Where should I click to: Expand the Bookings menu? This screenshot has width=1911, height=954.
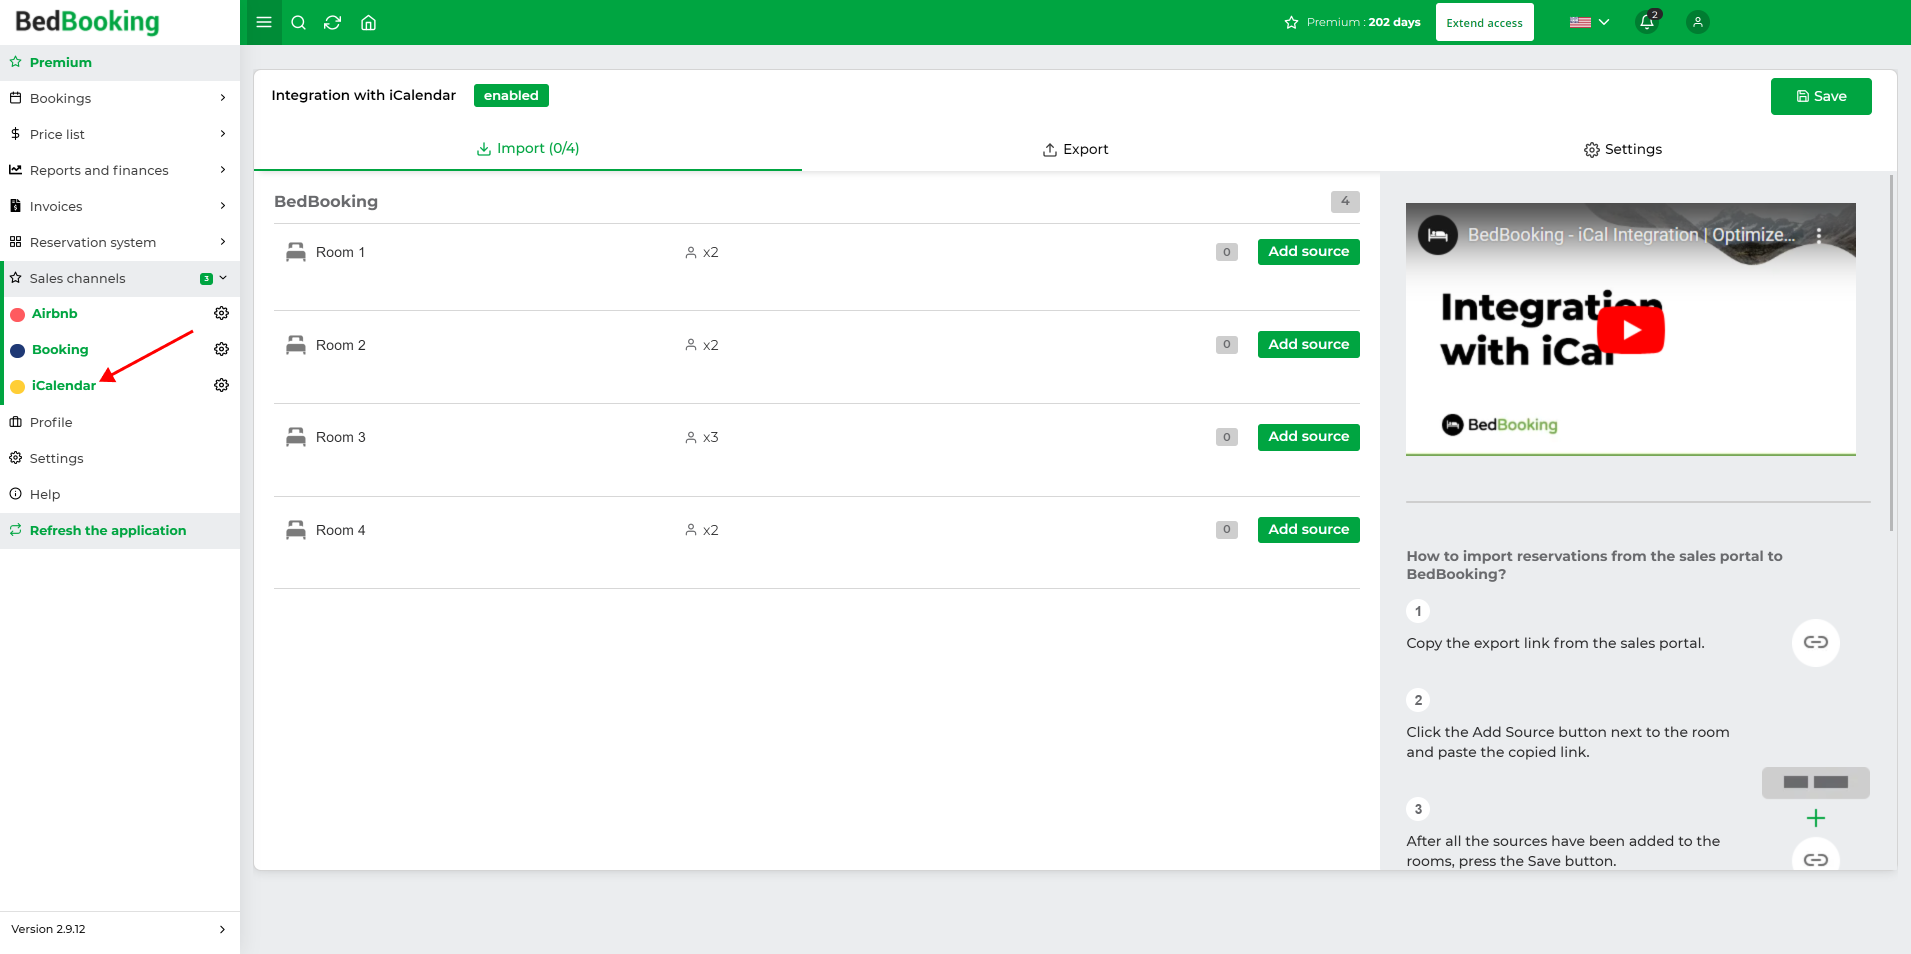(x=120, y=98)
